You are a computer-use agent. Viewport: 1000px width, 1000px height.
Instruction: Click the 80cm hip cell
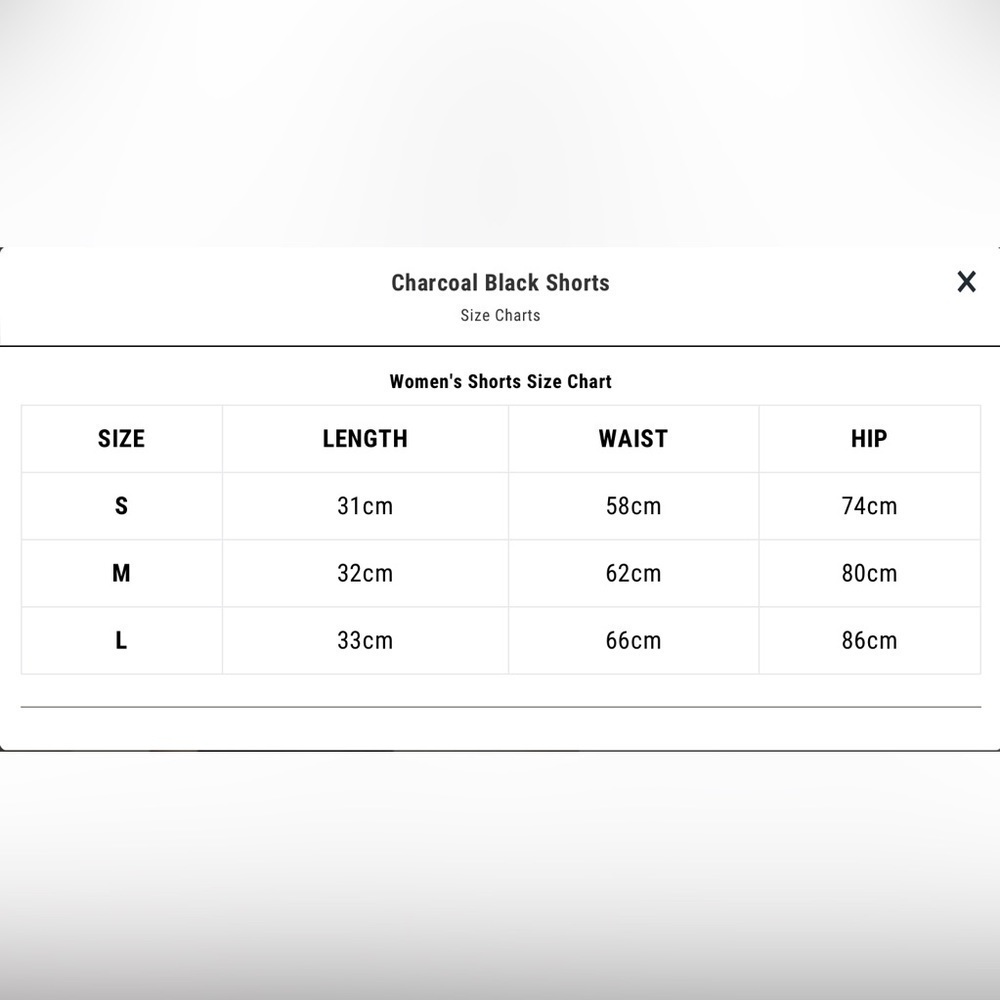pos(869,573)
